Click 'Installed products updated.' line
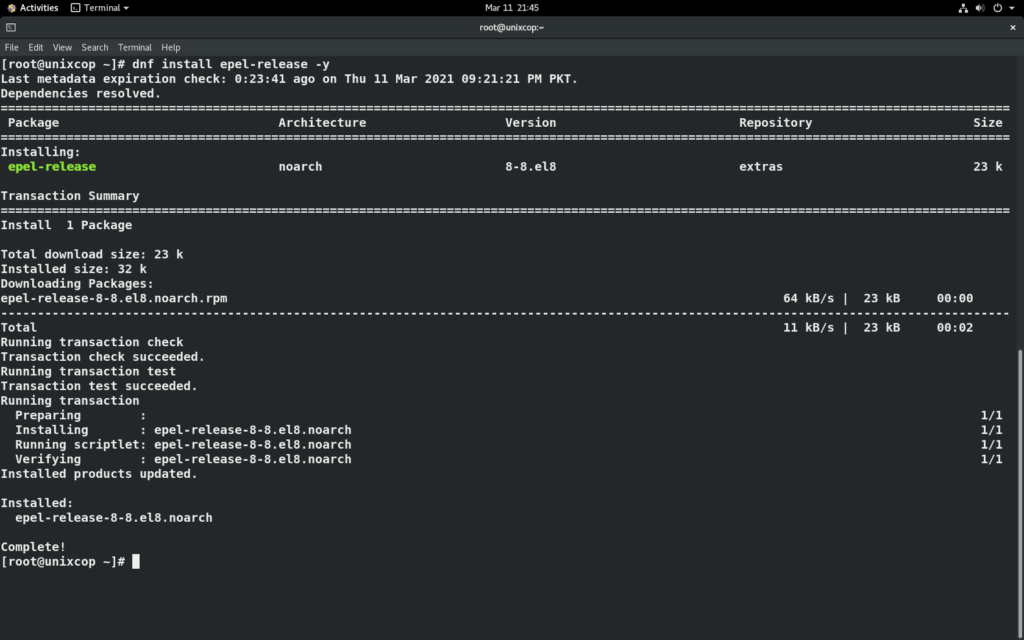The width and height of the screenshot is (1024, 640). tap(99, 474)
